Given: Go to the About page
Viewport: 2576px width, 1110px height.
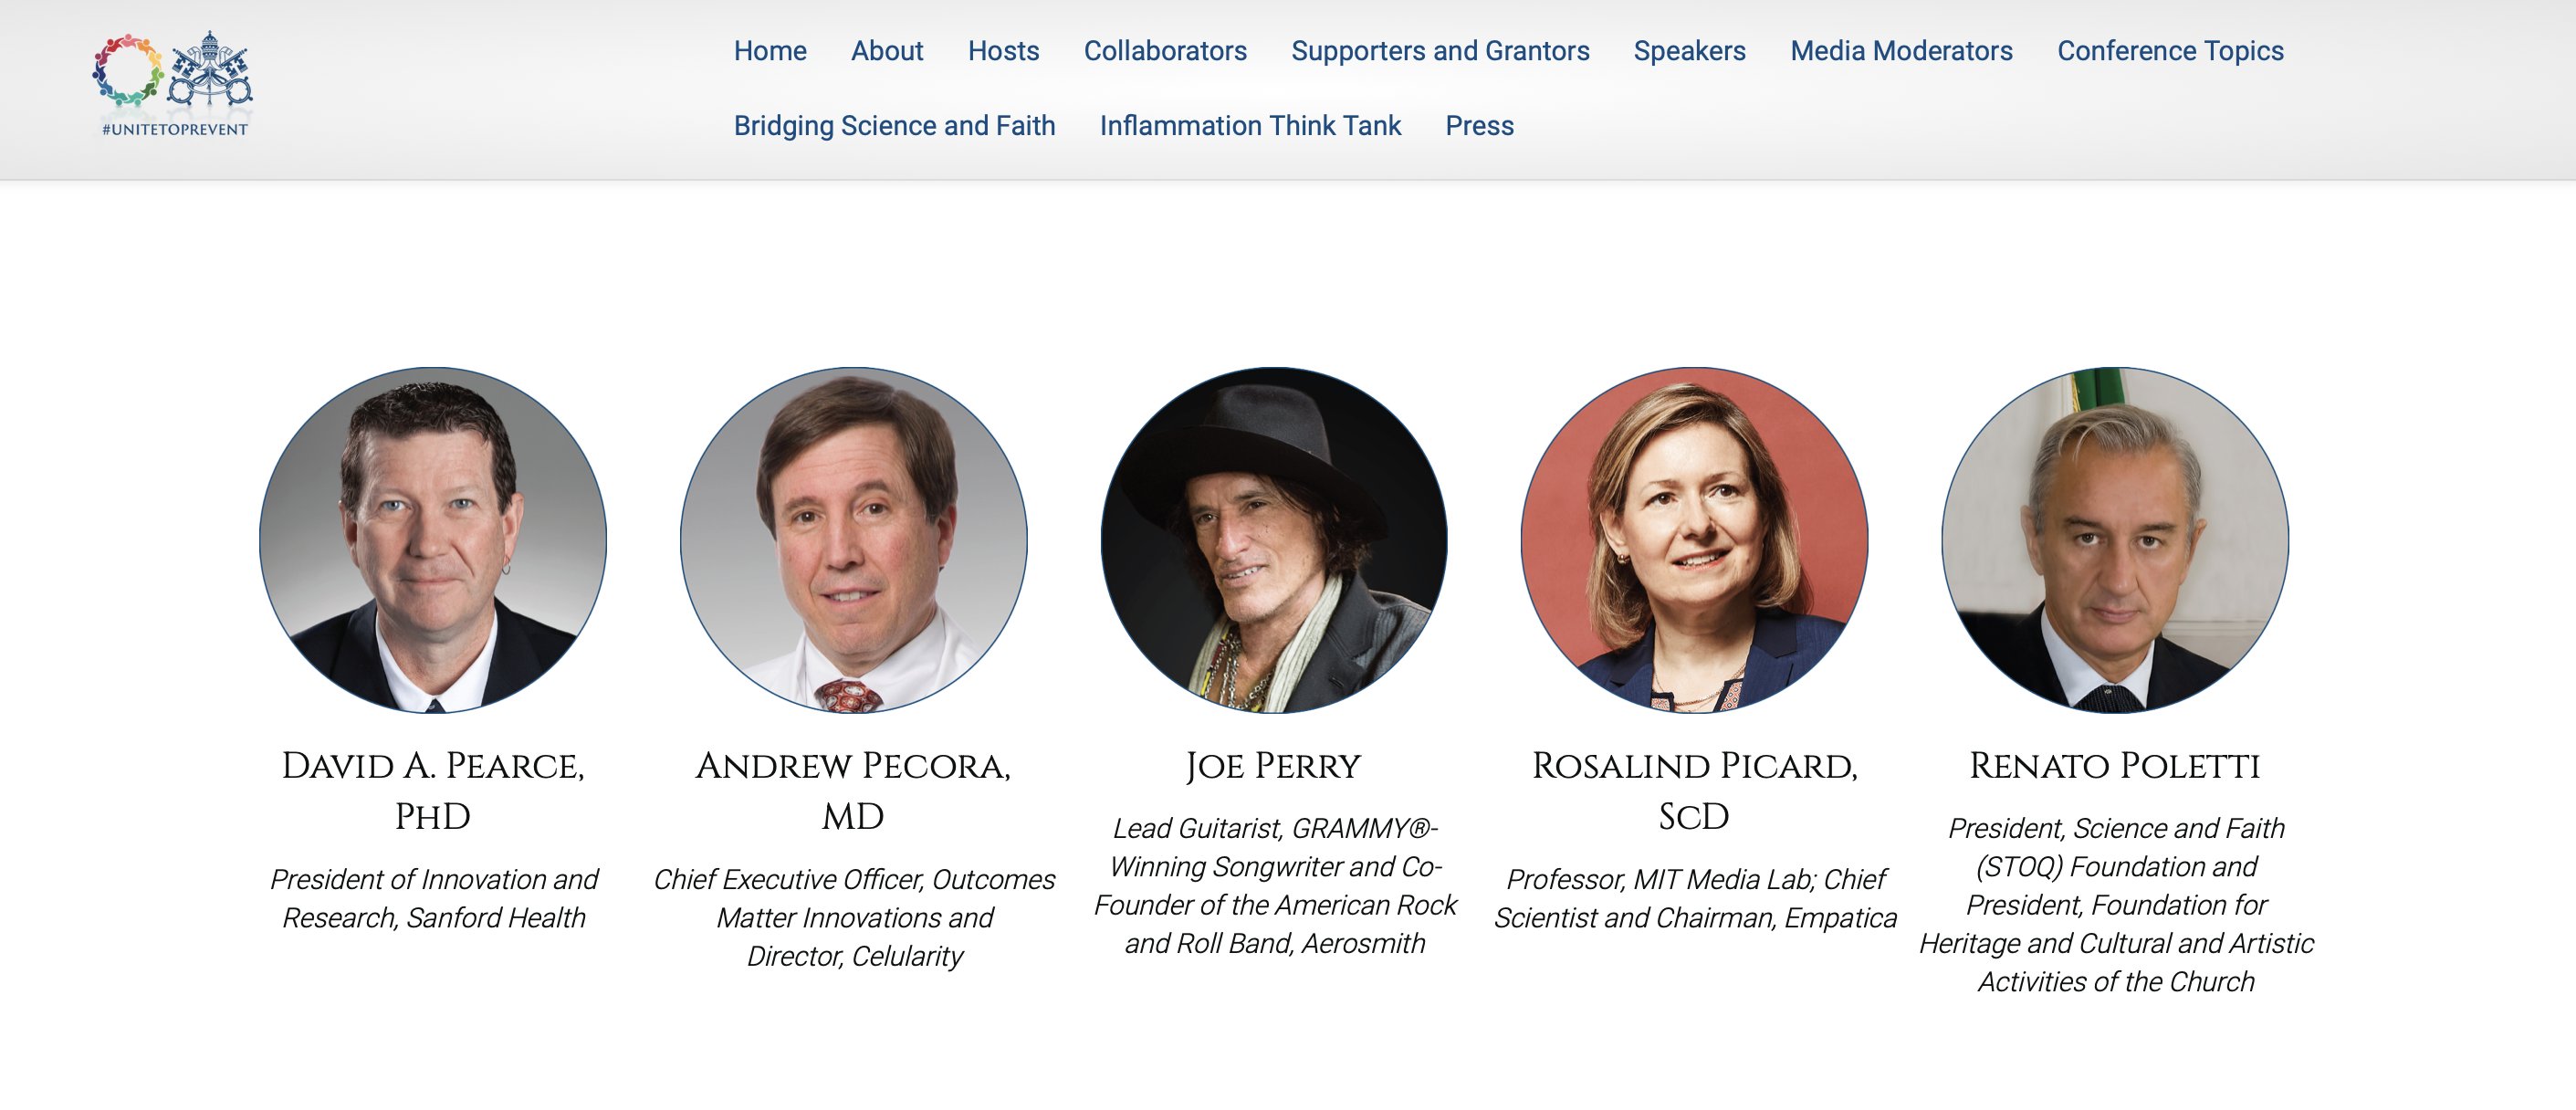Looking at the screenshot, I should coord(886,51).
